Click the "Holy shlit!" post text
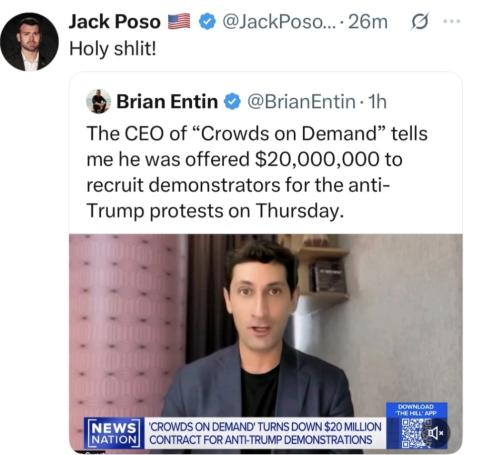The width and height of the screenshot is (500, 455). 113,49
